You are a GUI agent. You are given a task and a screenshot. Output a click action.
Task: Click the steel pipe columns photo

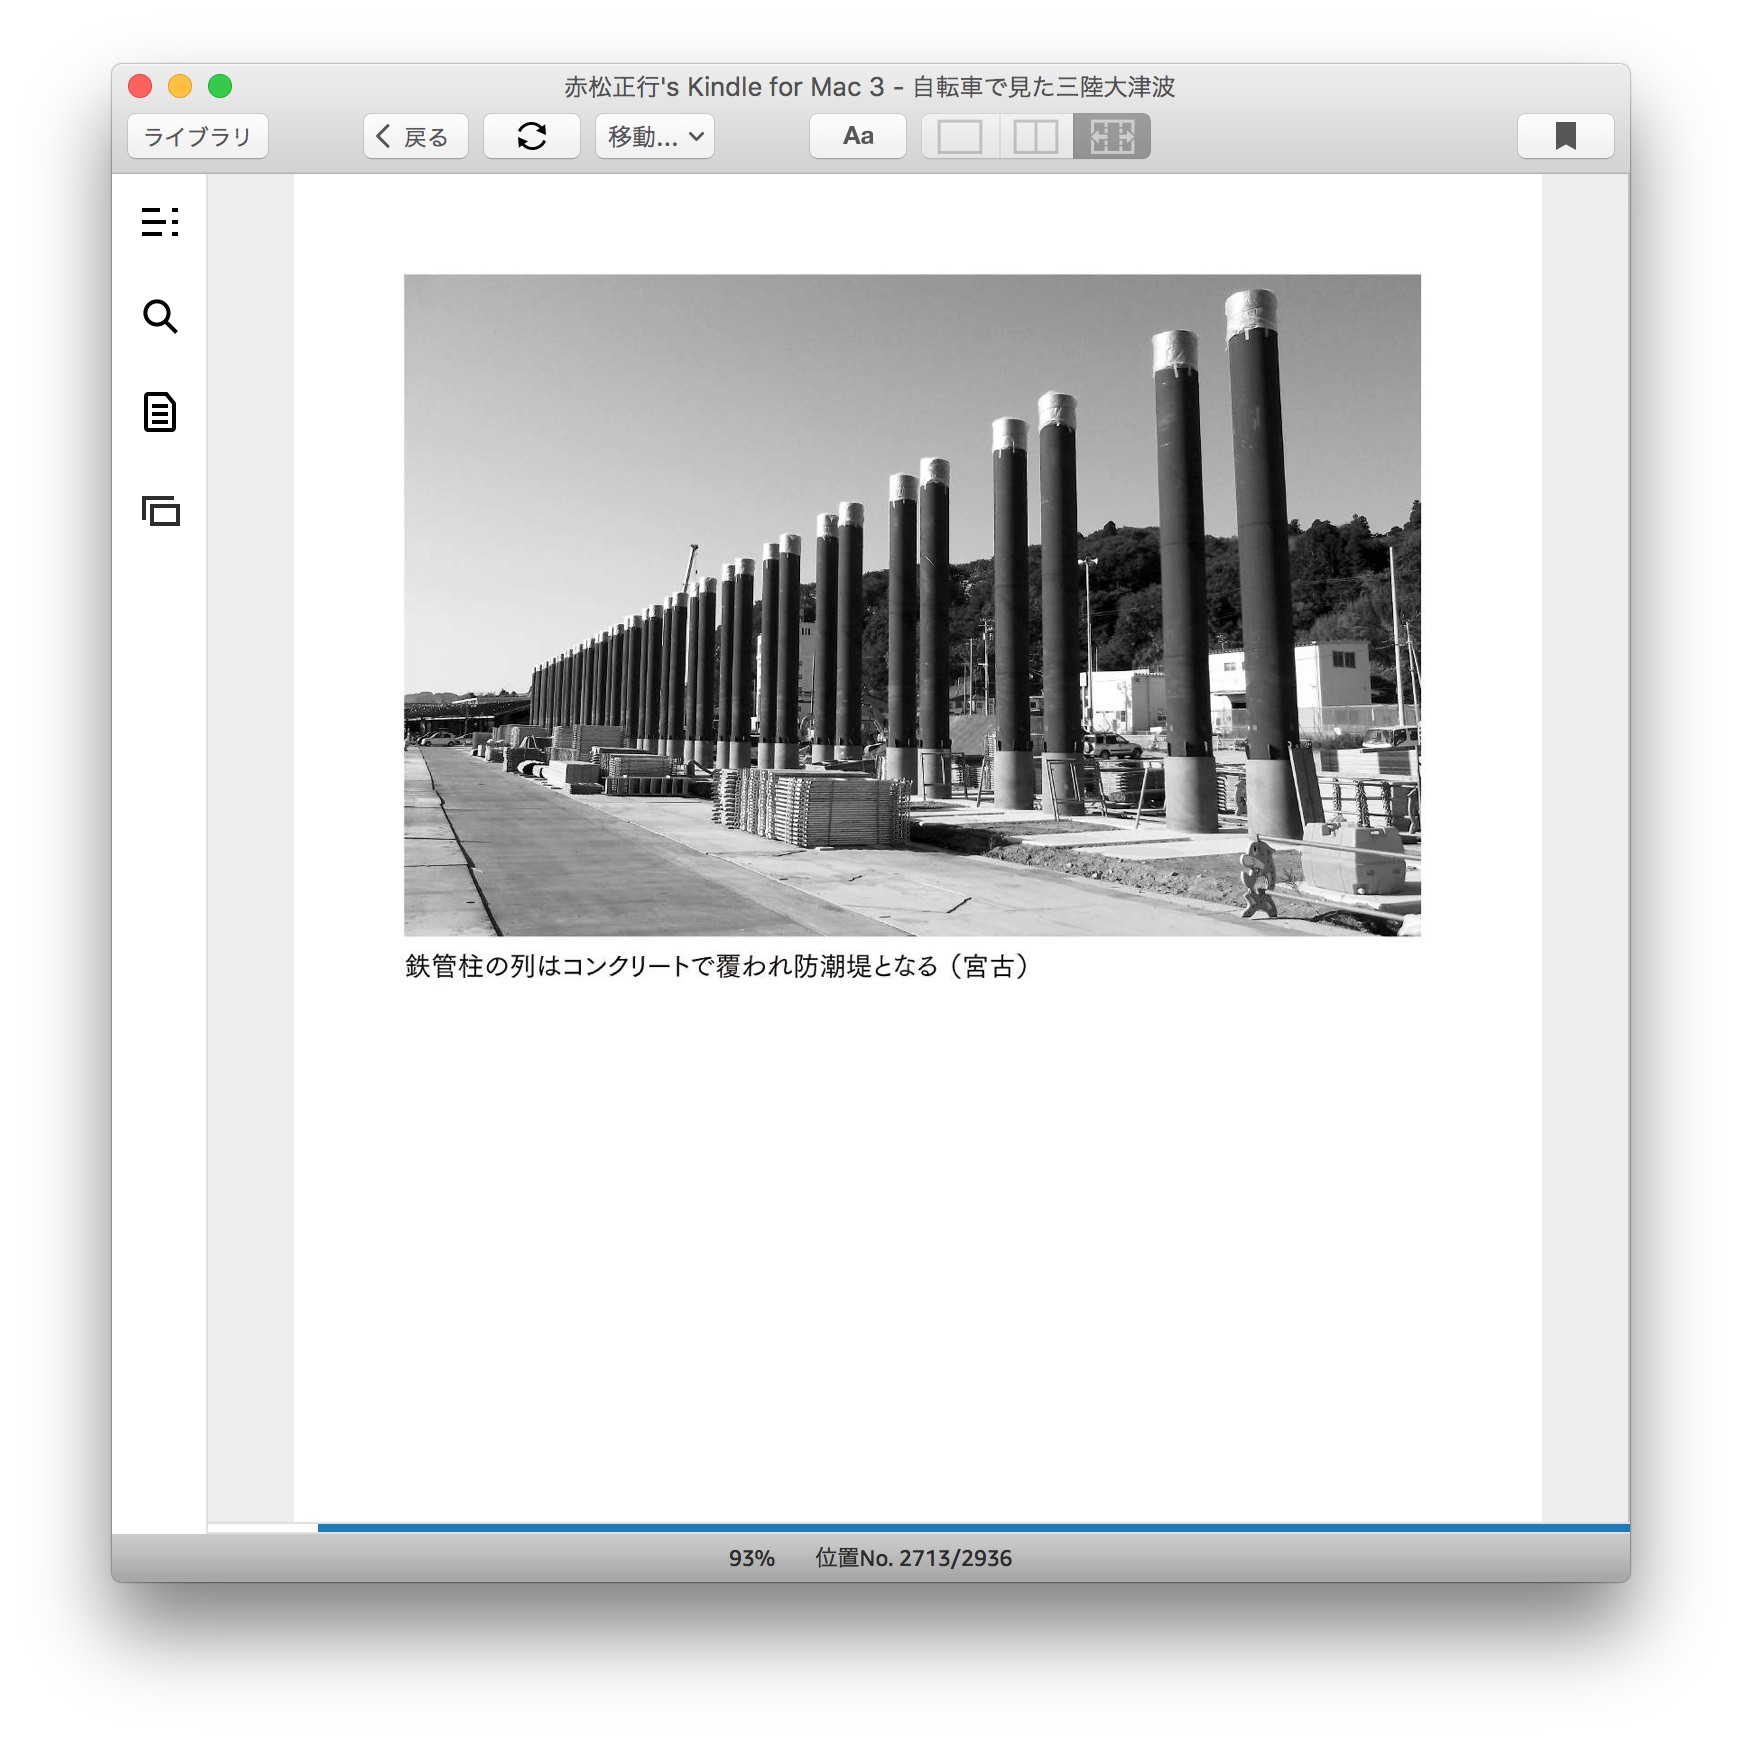click(x=912, y=605)
